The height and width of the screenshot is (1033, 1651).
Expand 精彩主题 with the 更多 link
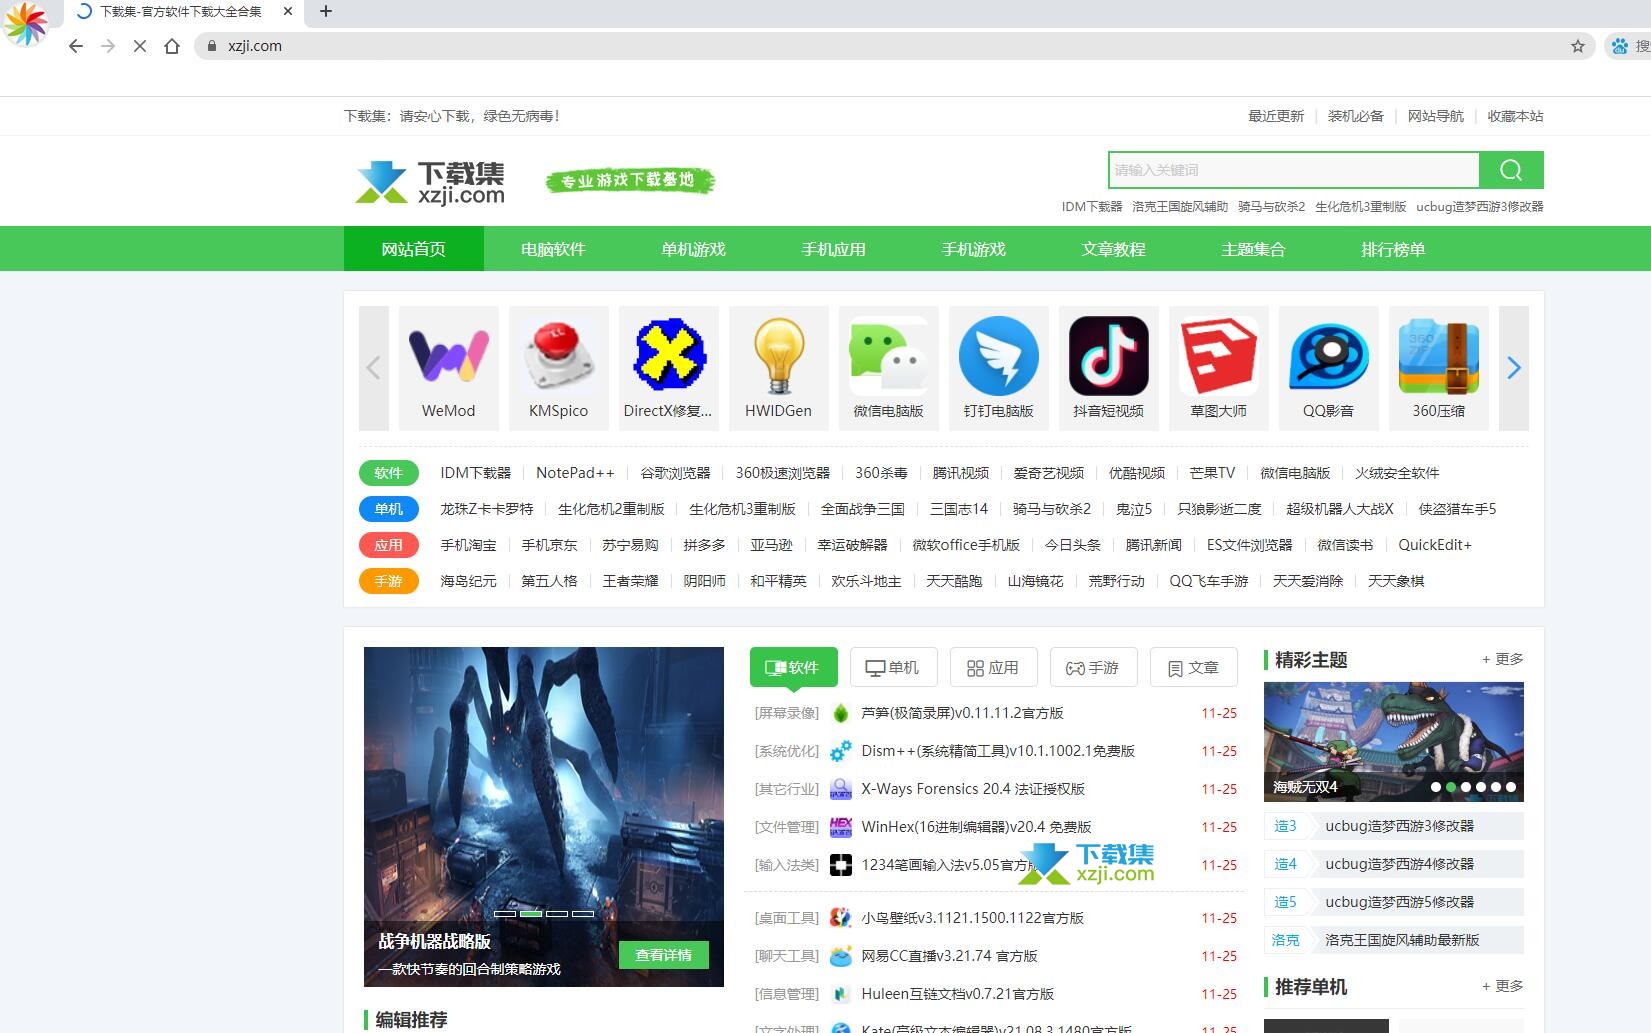point(1503,660)
